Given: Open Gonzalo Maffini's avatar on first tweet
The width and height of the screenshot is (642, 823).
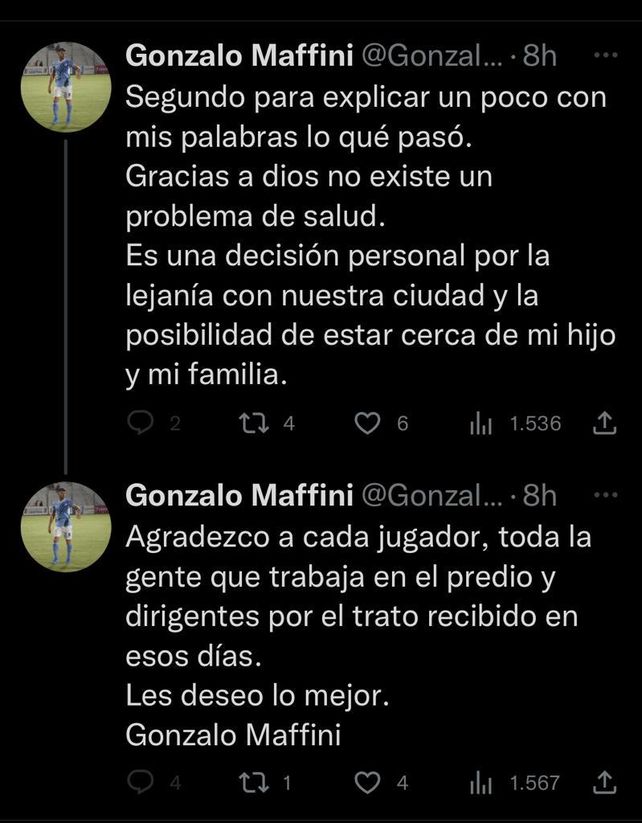Looking at the screenshot, I should click(x=66, y=87).
